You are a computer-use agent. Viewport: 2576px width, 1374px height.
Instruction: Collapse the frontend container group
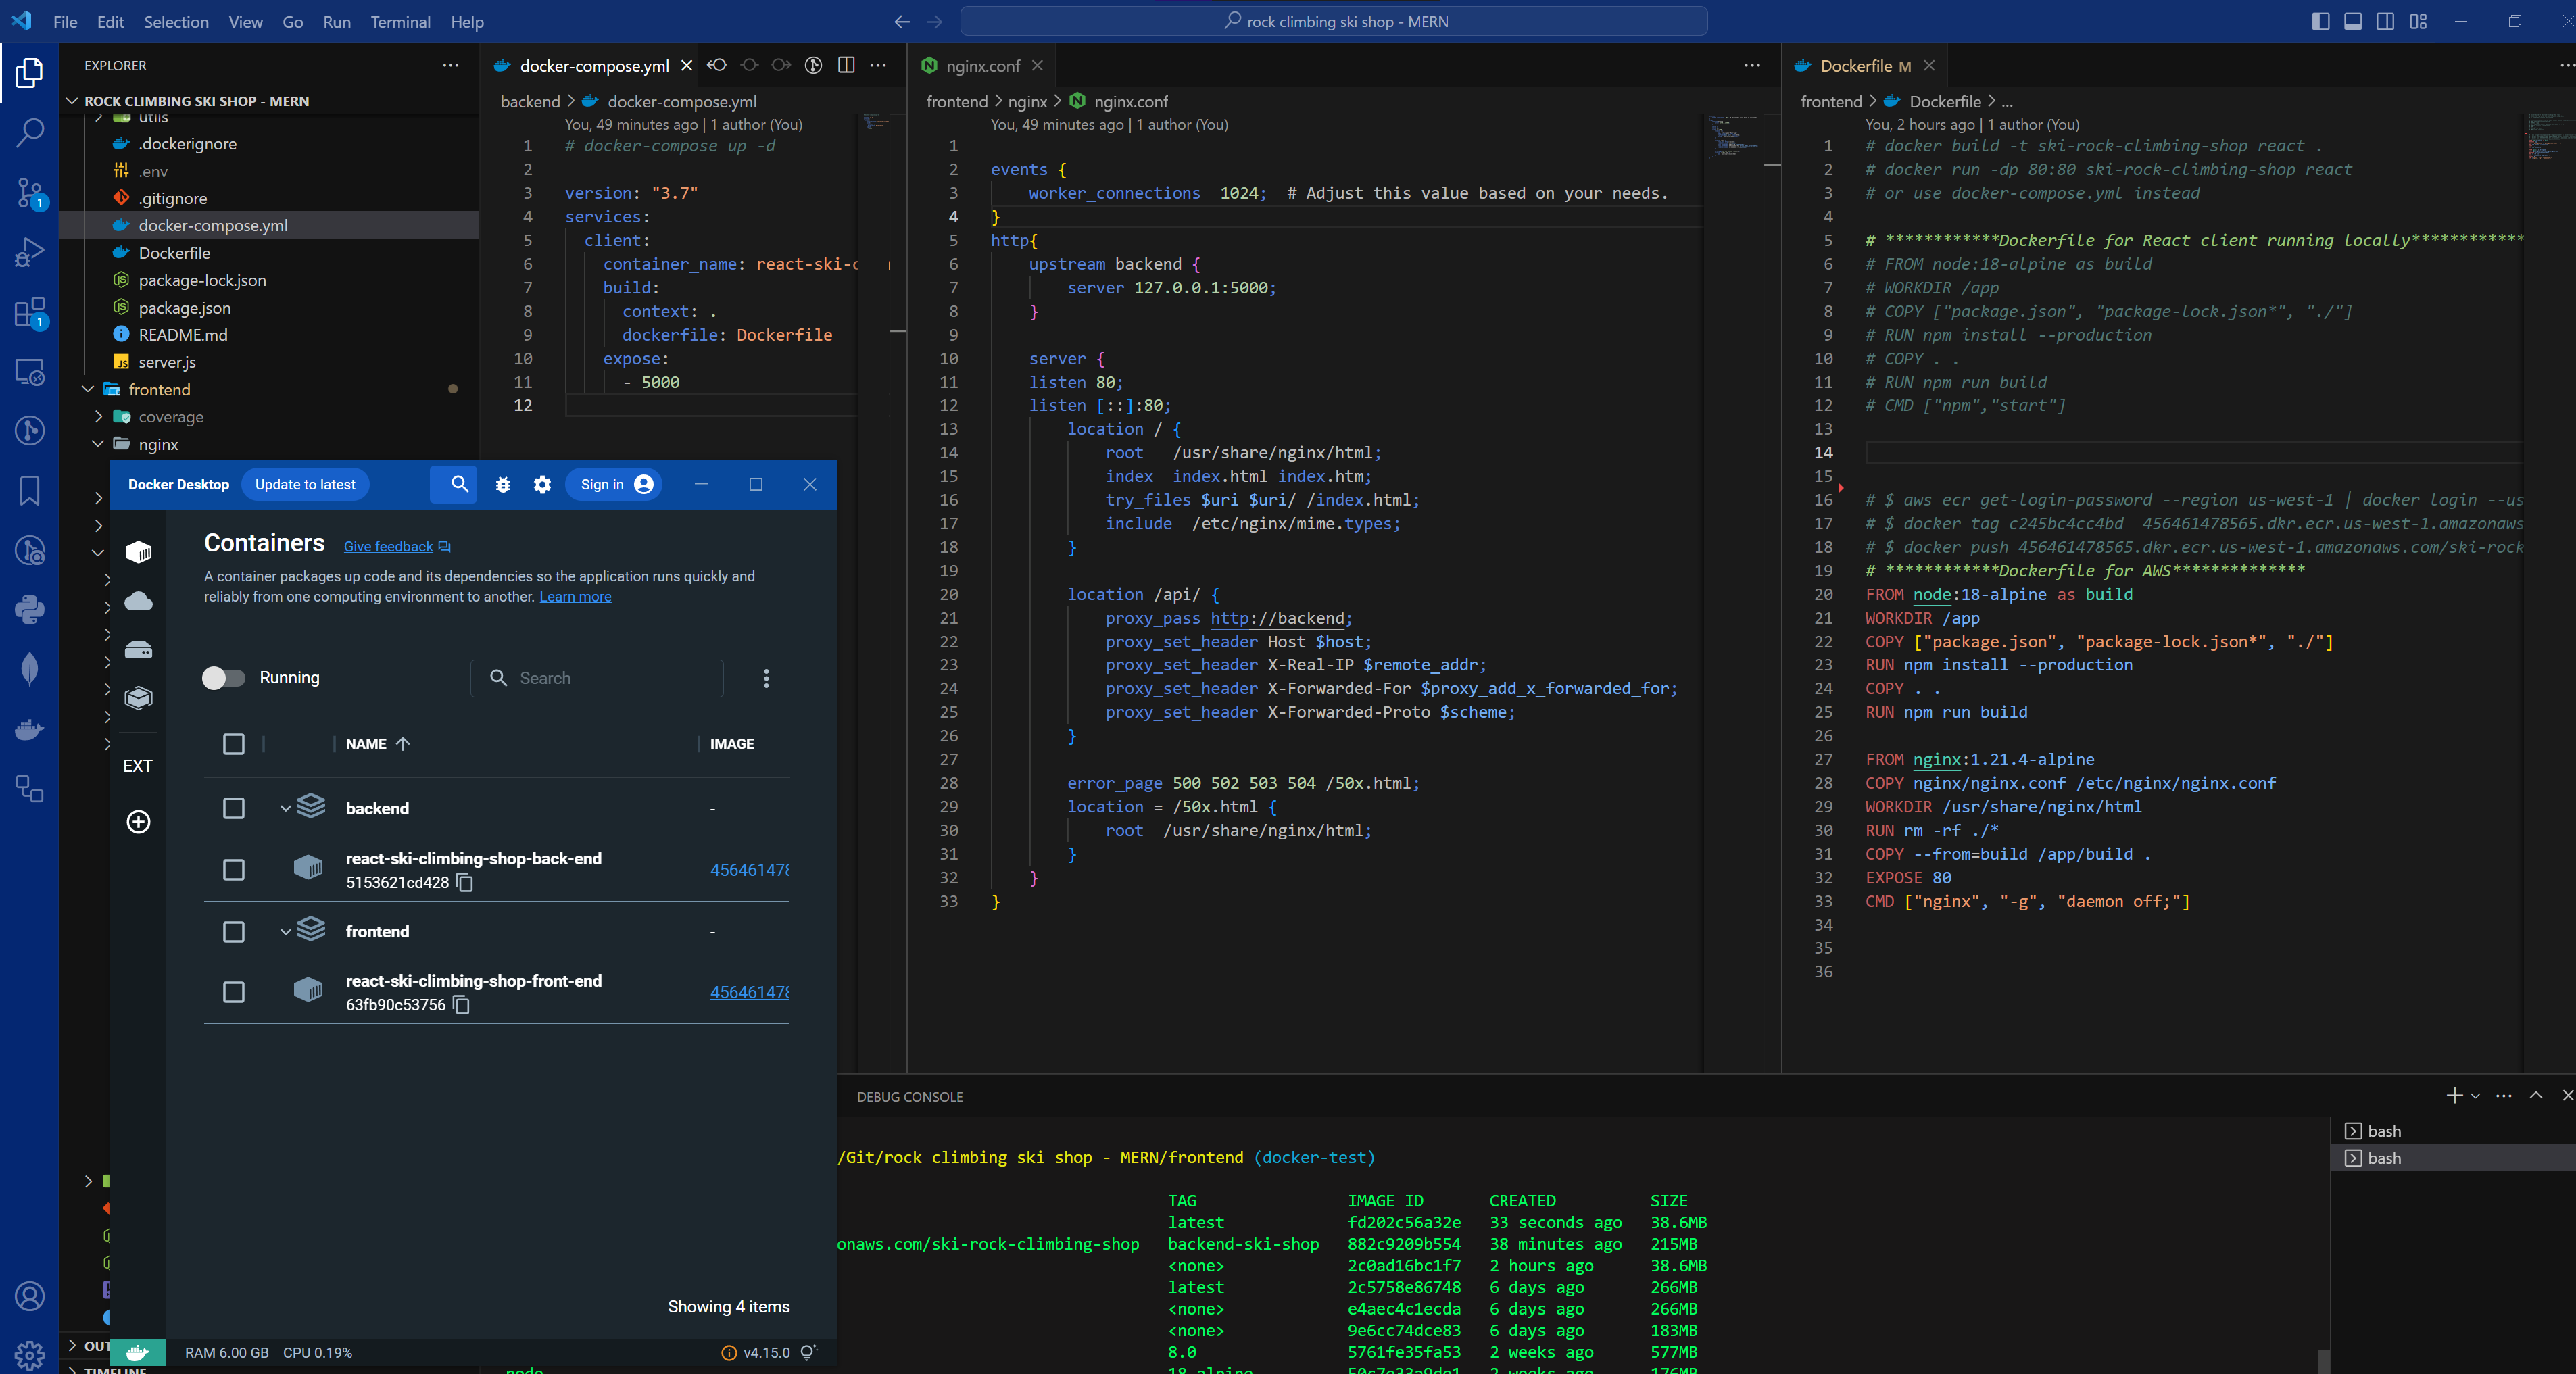click(x=285, y=932)
